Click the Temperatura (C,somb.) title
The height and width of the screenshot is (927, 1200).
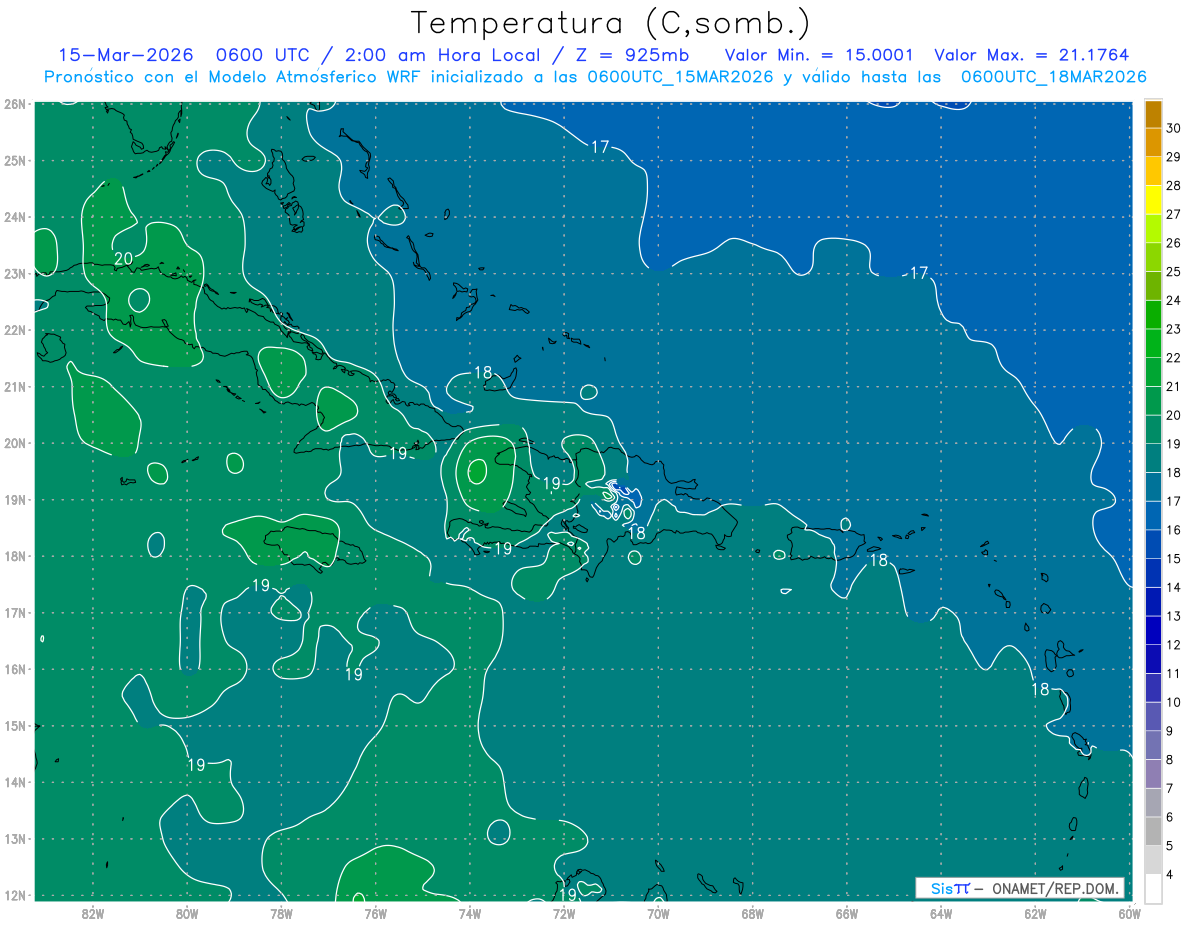[610, 22]
